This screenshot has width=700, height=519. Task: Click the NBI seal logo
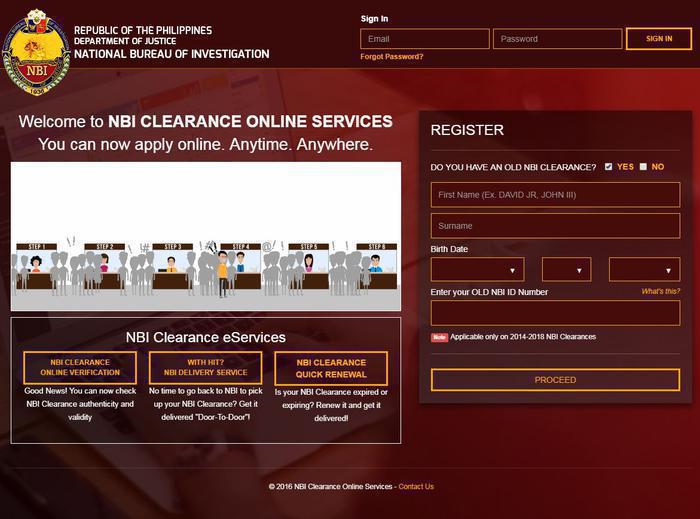point(36,52)
